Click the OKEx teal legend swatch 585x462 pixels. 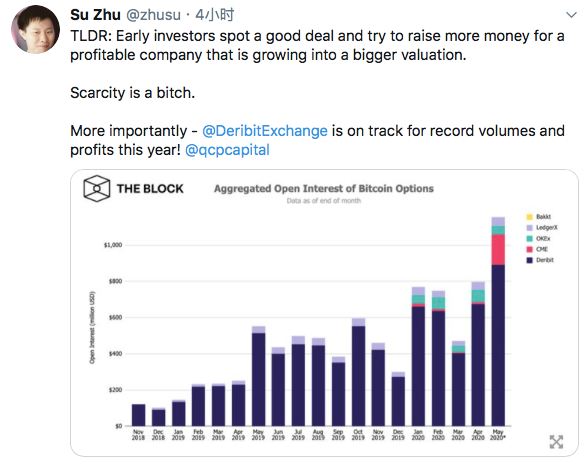point(529,238)
